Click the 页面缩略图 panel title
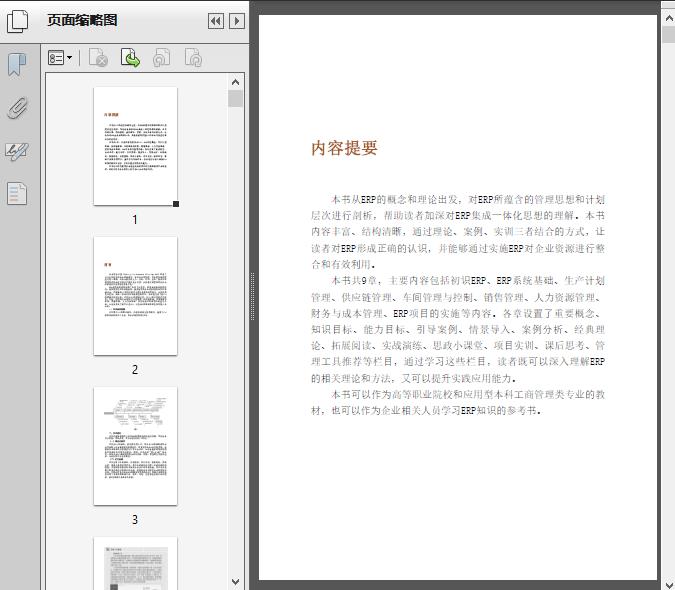The height and width of the screenshot is (590, 675). click(x=82, y=21)
